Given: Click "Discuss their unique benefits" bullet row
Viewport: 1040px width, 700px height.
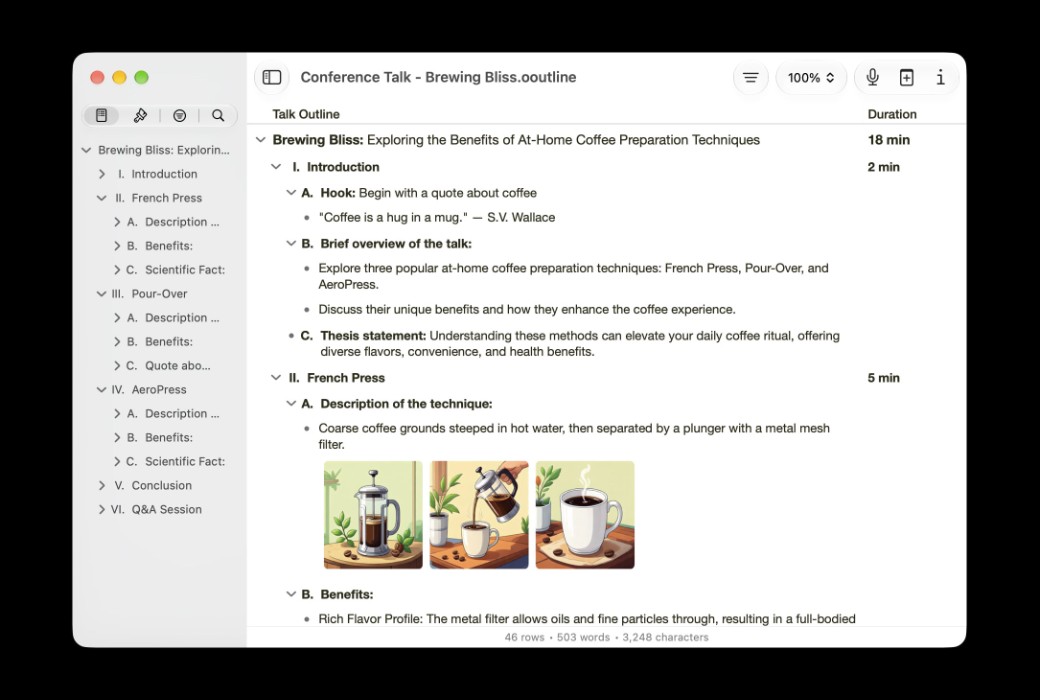Looking at the screenshot, I should point(527,309).
